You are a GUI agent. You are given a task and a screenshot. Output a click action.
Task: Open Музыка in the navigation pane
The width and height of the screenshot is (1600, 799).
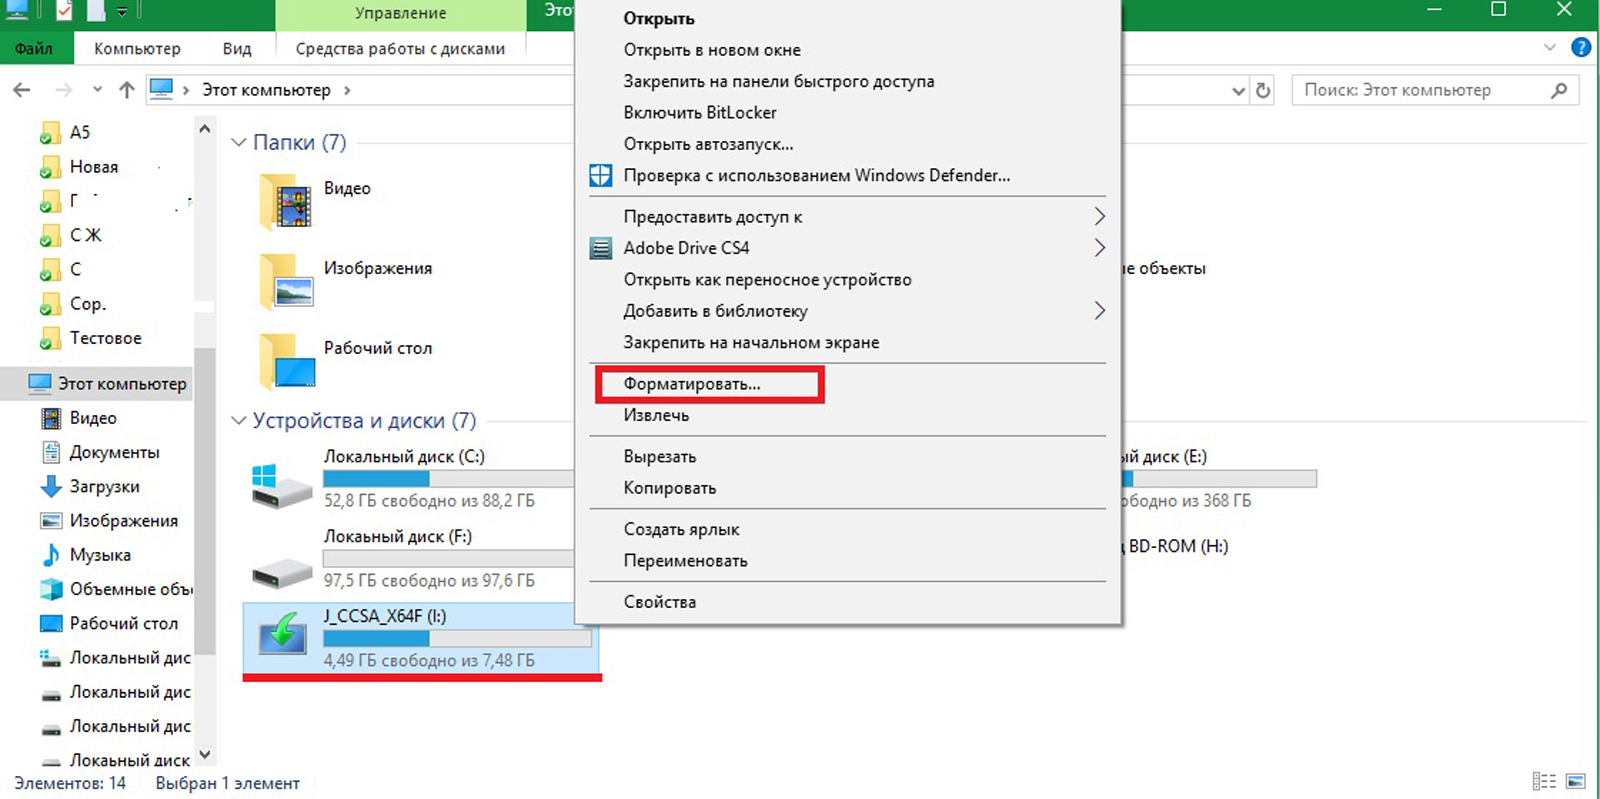(100, 555)
